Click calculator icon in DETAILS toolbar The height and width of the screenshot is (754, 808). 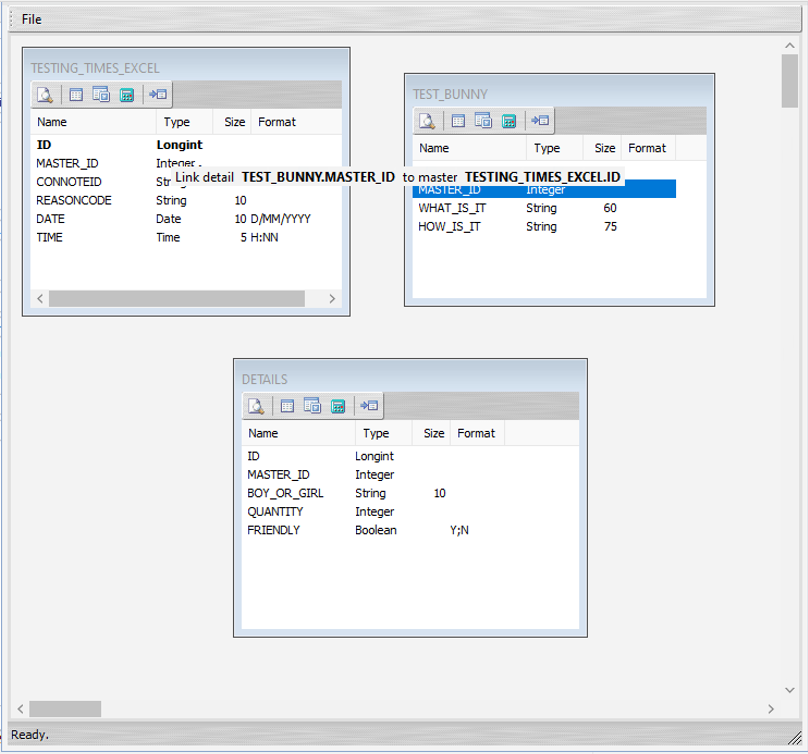(x=338, y=406)
